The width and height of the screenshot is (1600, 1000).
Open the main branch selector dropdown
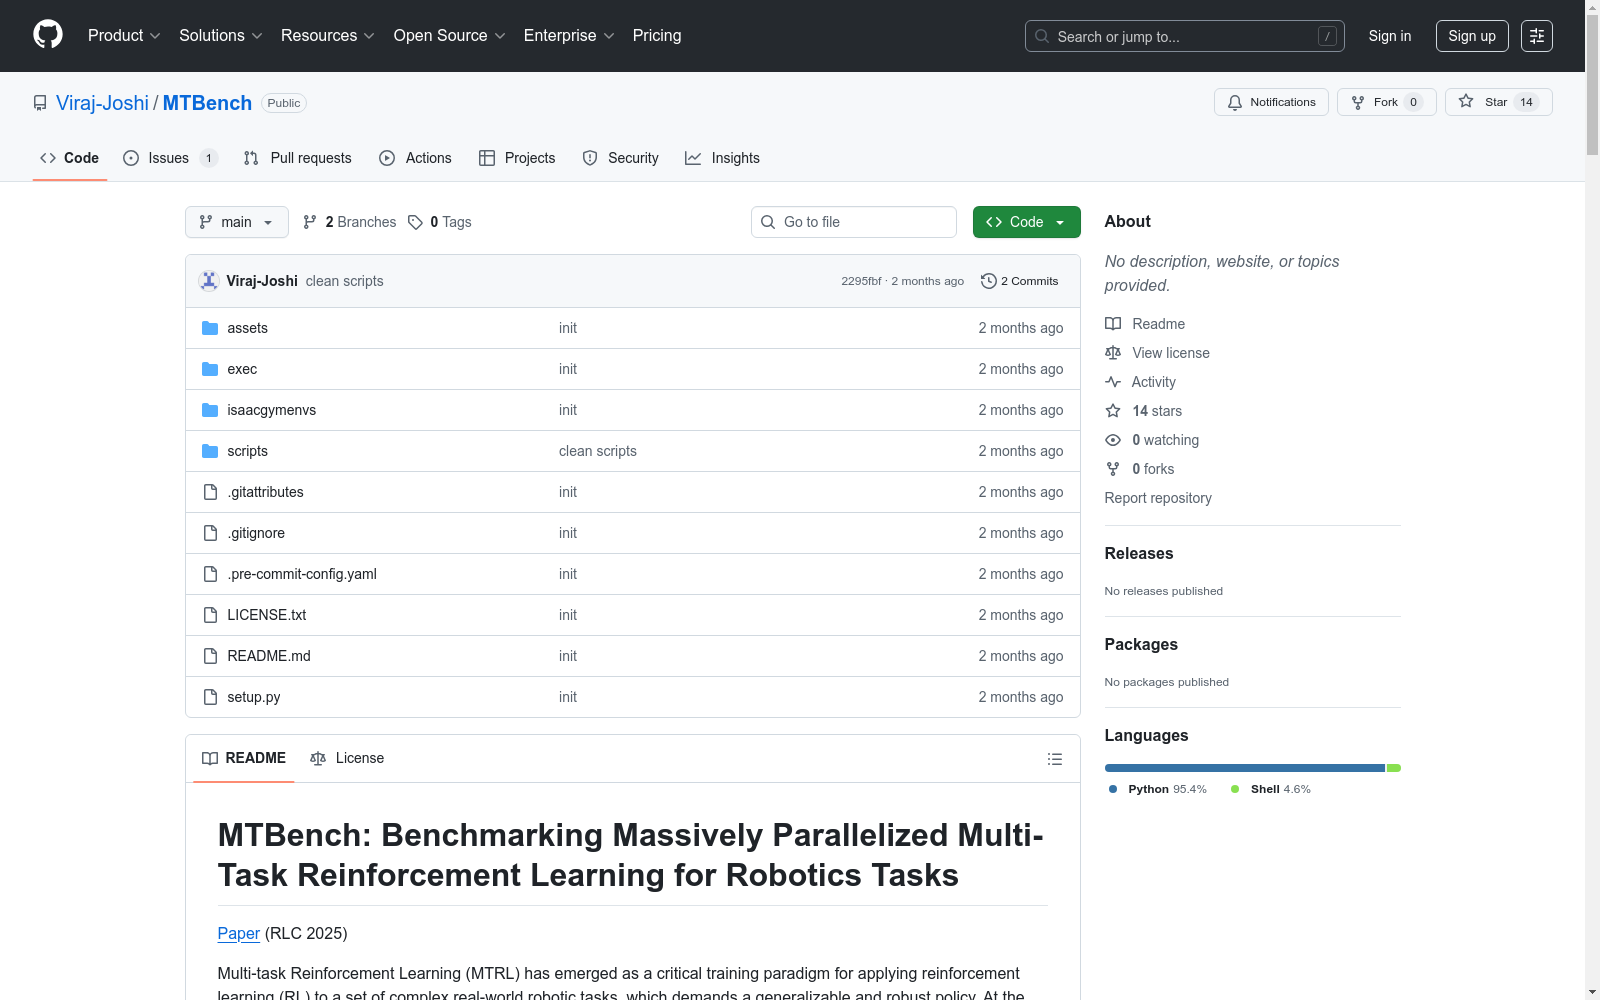tap(237, 222)
